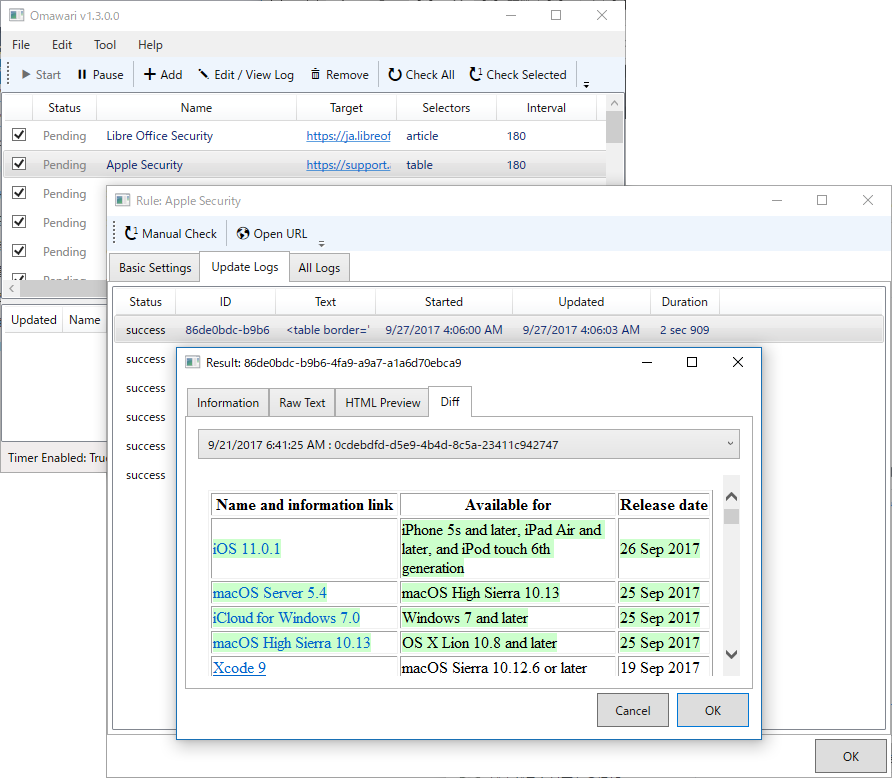Open the File menu
The image size is (892, 778).
pyautogui.click(x=21, y=45)
